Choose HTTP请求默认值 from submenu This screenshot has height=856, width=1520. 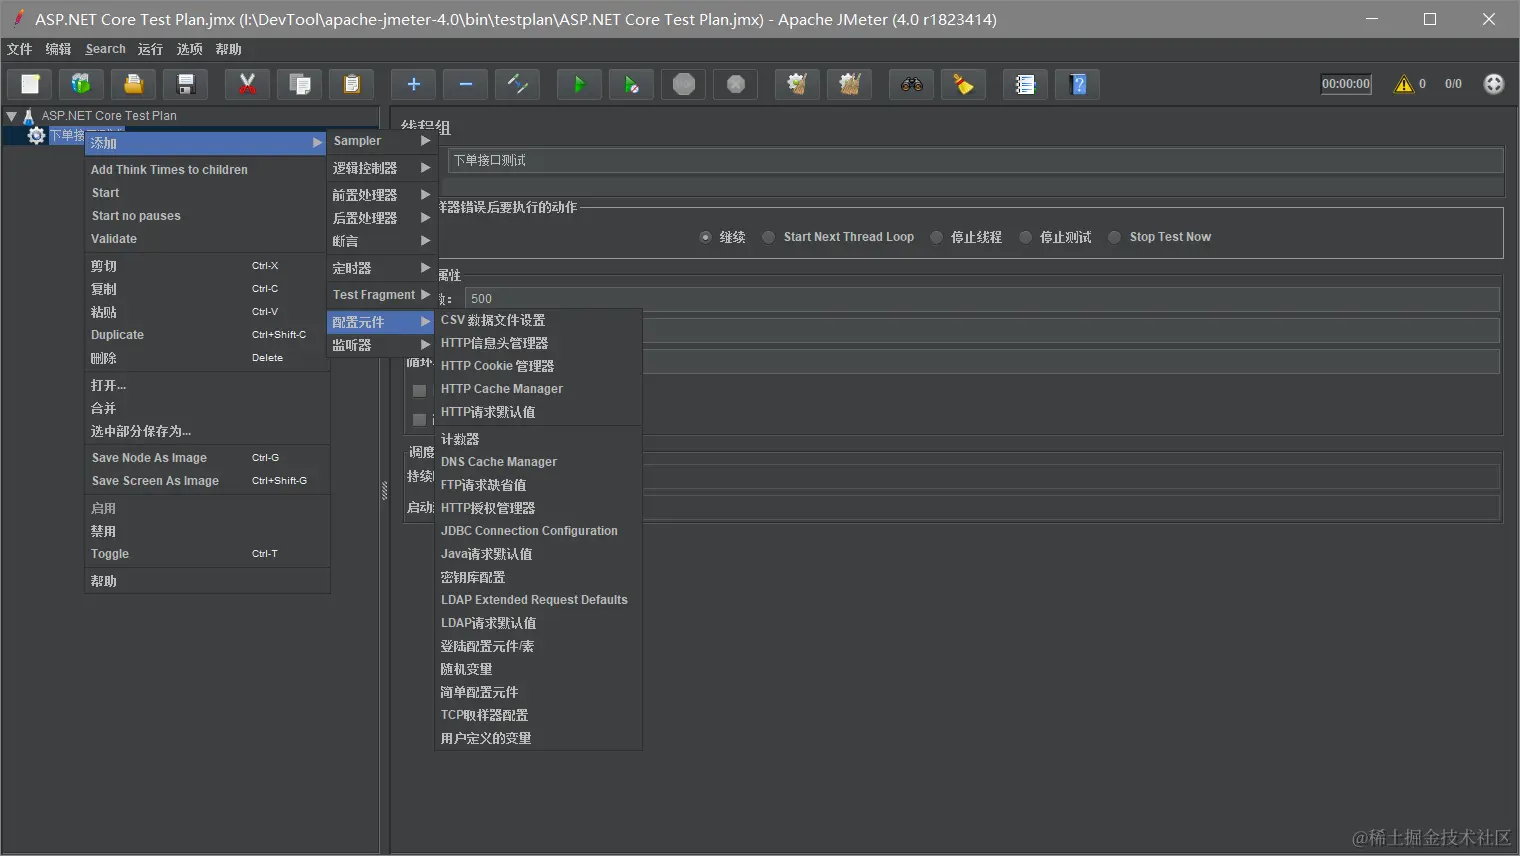click(x=538, y=412)
